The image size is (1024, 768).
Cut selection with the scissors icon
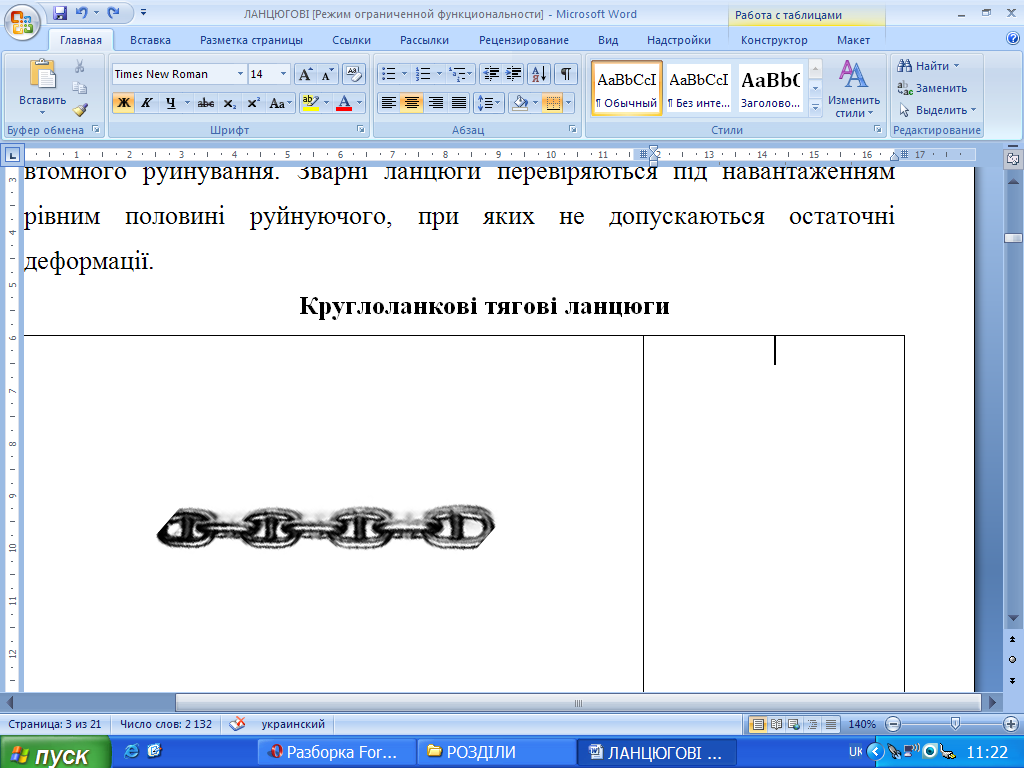(80, 67)
